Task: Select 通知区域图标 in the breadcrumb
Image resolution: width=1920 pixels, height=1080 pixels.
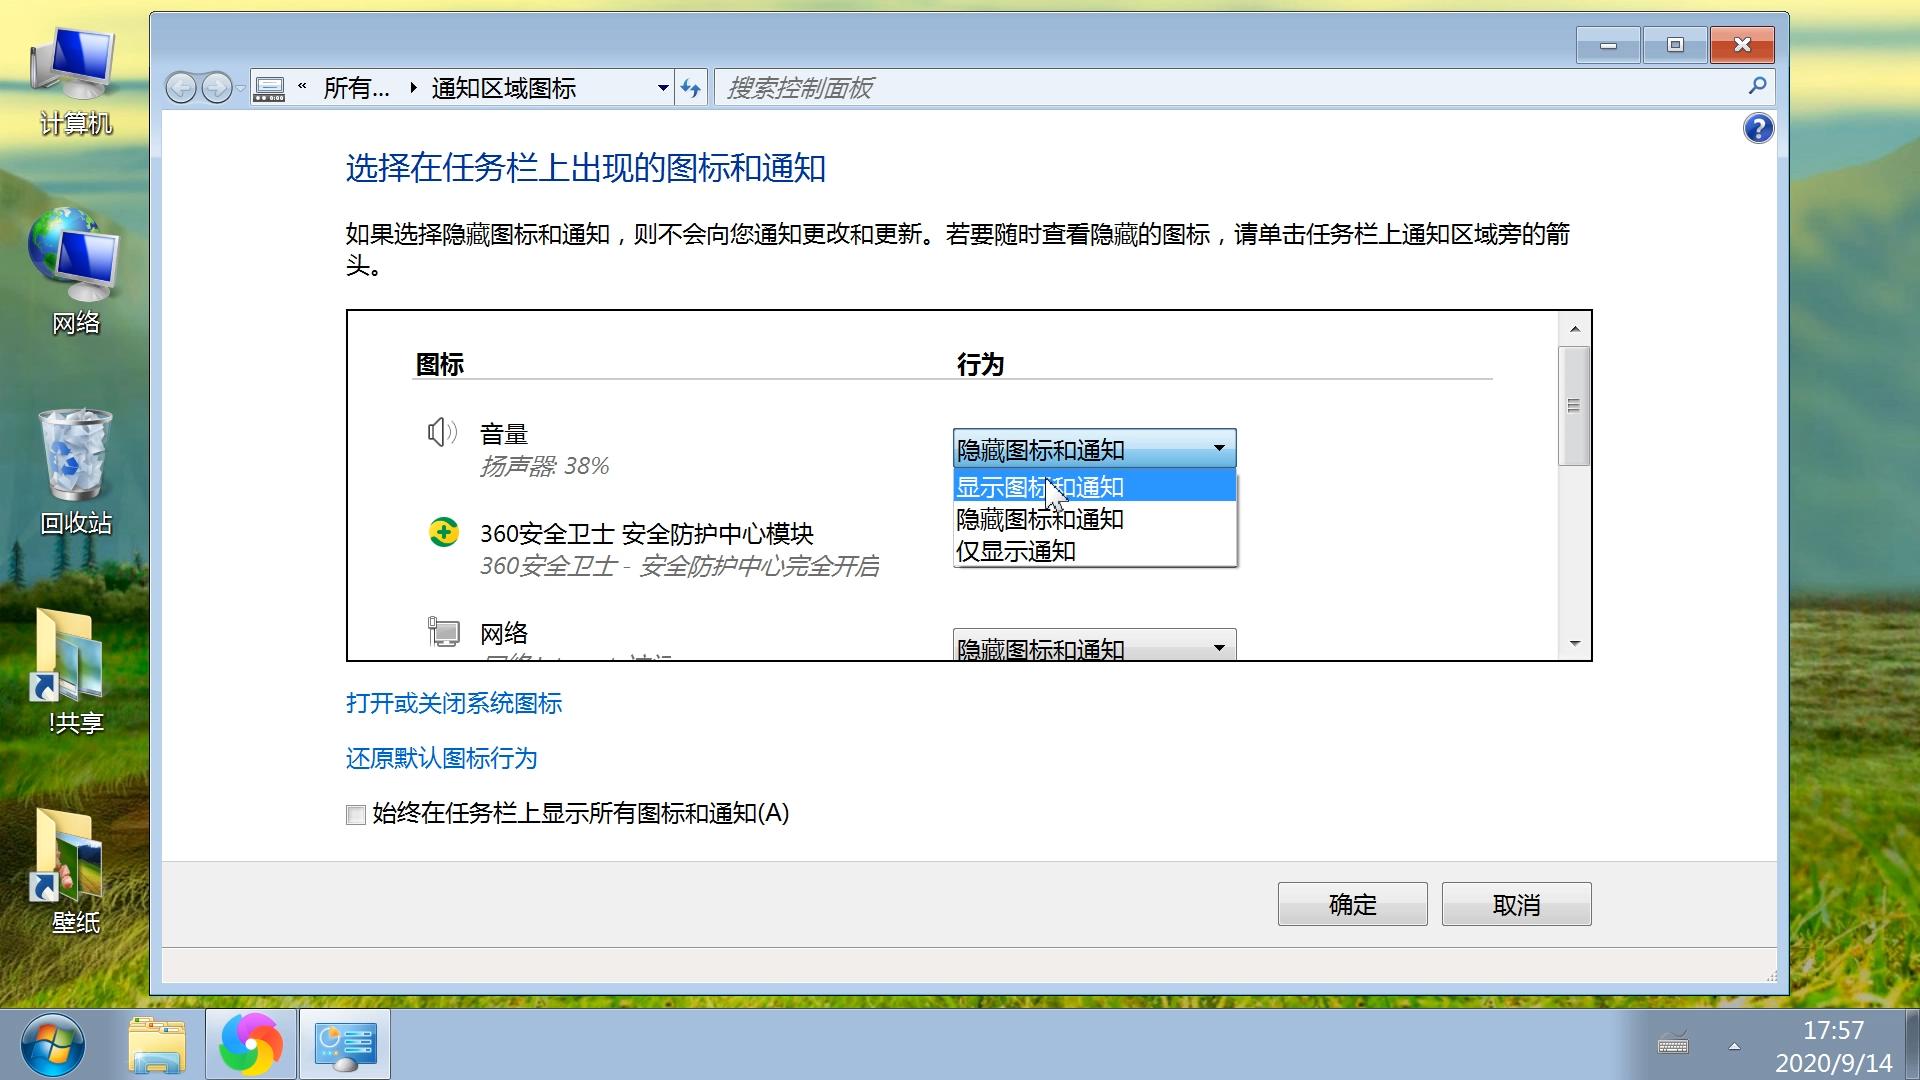Action: coord(504,88)
